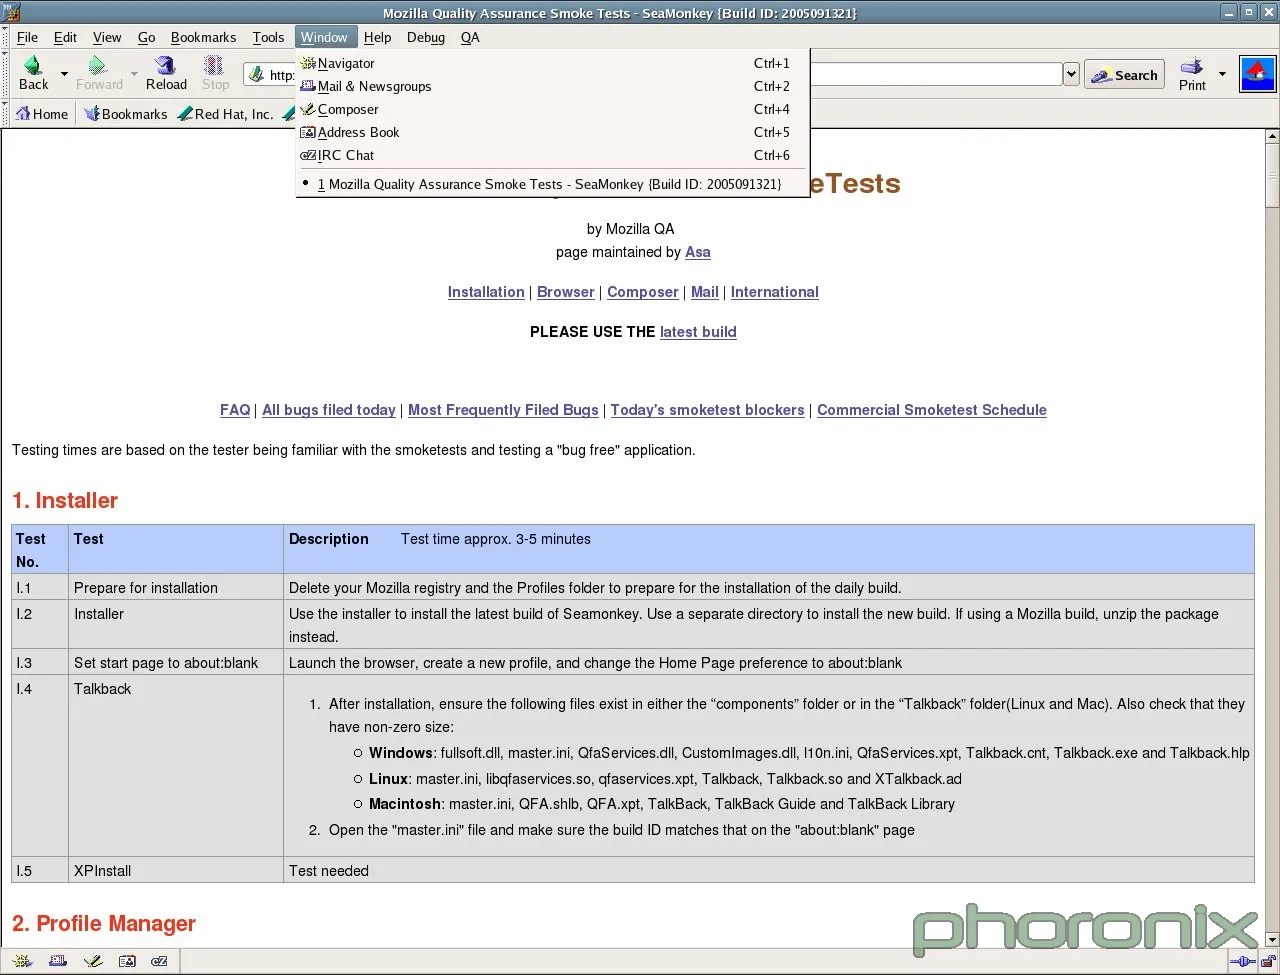Screen dimensions: 1280x975
Task: Click the greyed-out Forward toolbar button
Action: point(99,73)
